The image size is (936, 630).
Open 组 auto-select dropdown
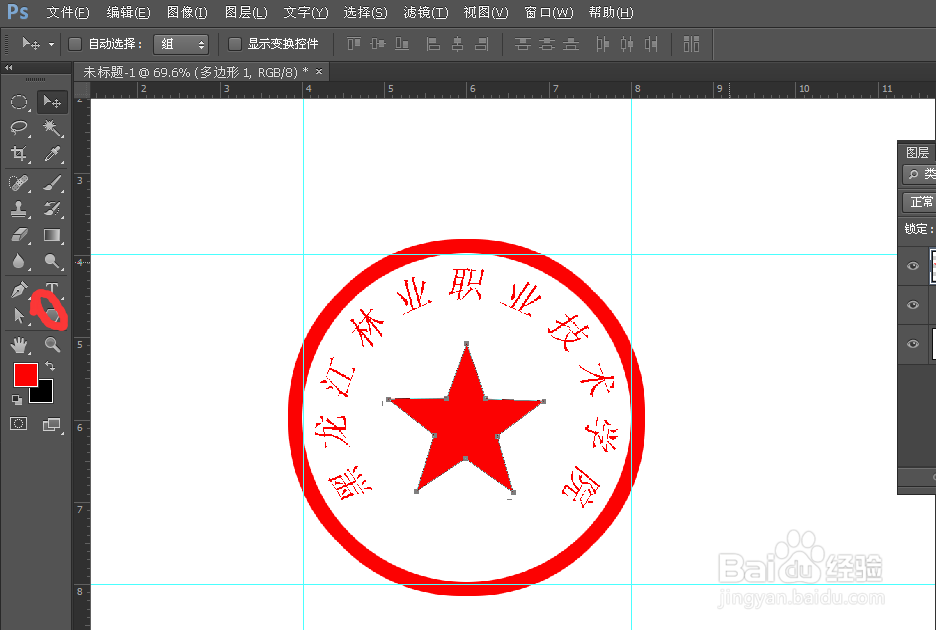click(181, 44)
